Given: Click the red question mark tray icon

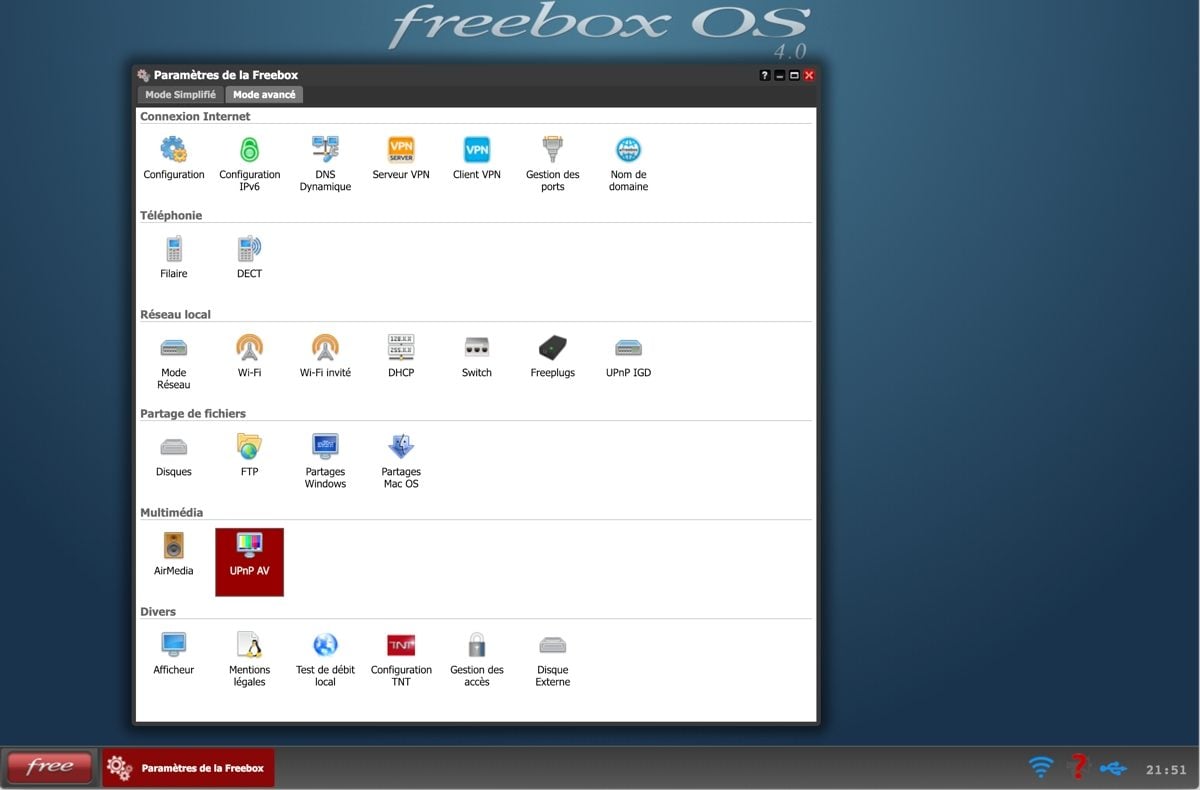Looking at the screenshot, I should pyautogui.click(x=1077, y=766).
